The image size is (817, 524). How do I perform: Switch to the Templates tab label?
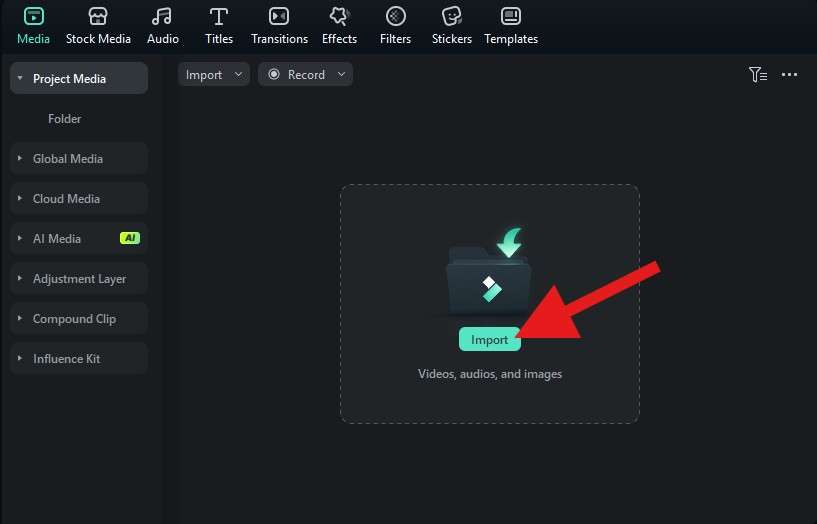[511, 39]
